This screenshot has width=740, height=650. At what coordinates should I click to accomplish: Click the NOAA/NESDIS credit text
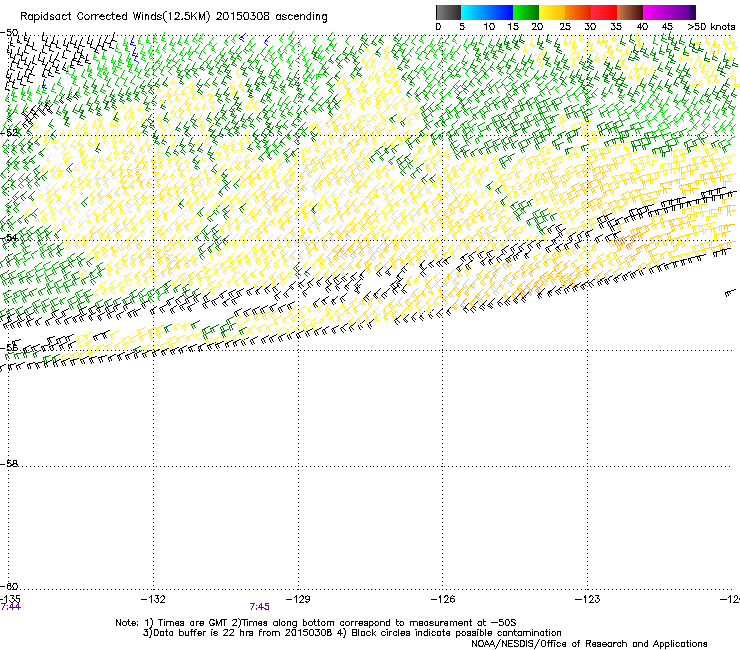[589, 644]
